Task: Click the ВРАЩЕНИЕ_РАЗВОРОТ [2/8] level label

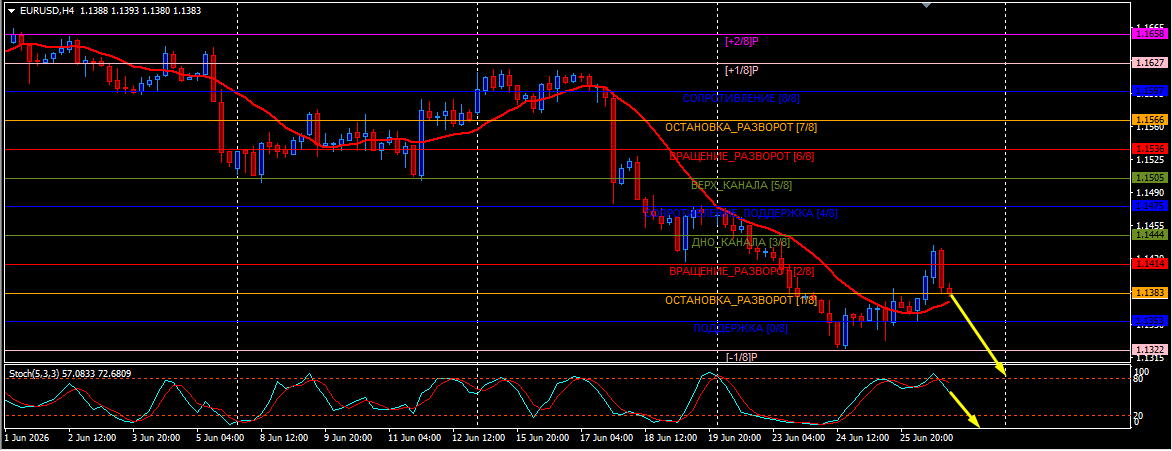Action: [x=741, y=271]
